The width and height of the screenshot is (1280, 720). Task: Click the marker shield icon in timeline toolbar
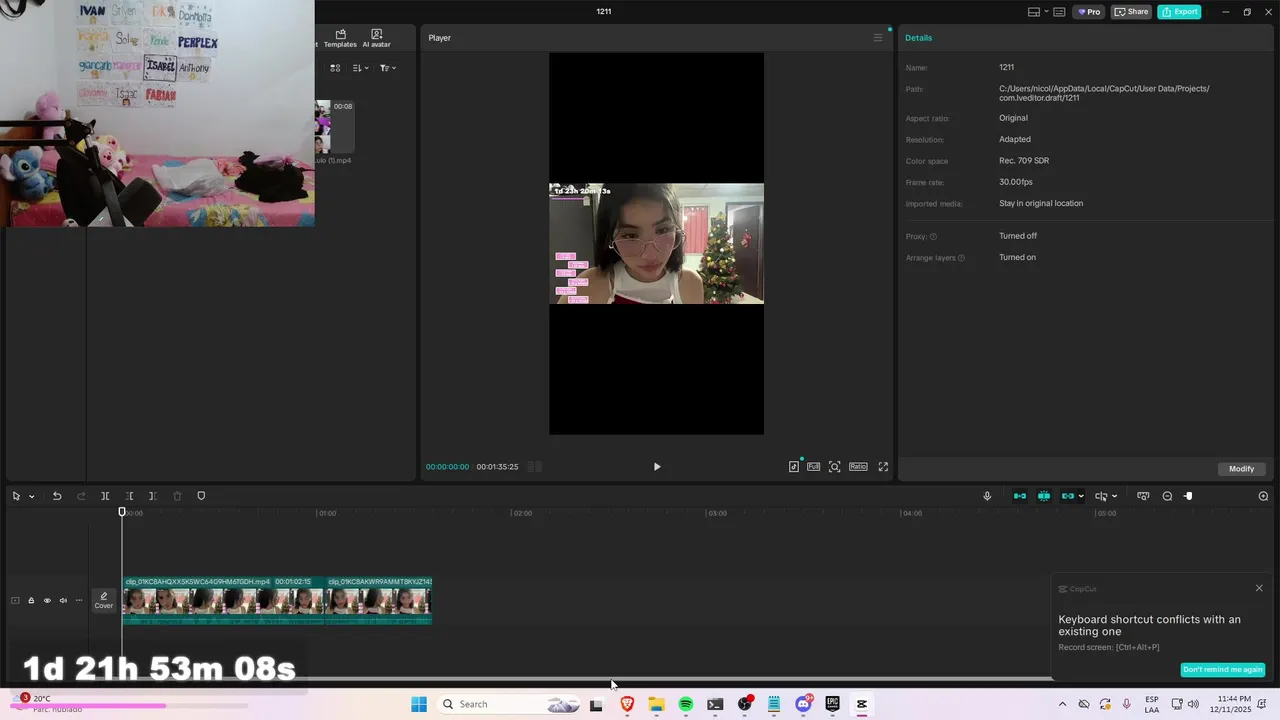click(201, 496)
